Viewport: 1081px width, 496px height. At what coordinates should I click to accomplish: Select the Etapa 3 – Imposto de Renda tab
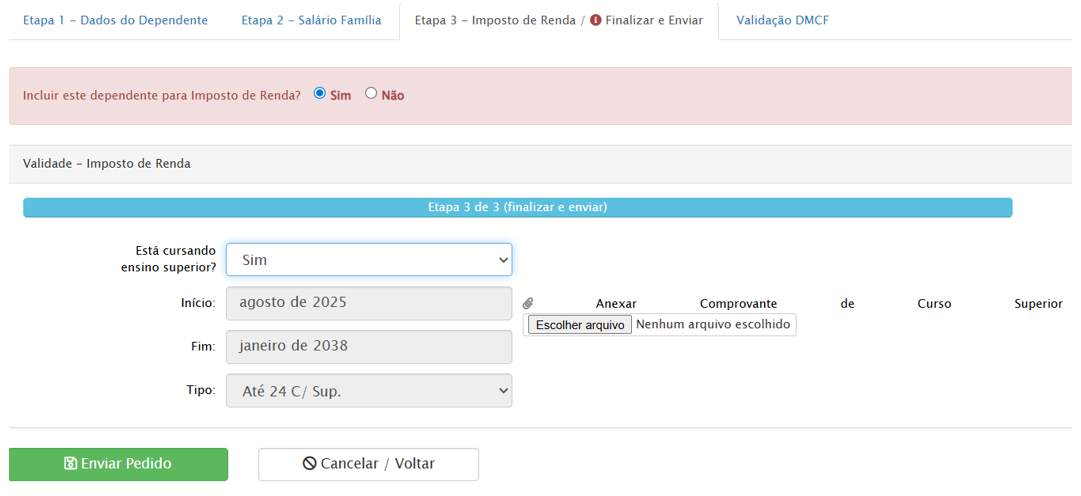coord(495,20)
